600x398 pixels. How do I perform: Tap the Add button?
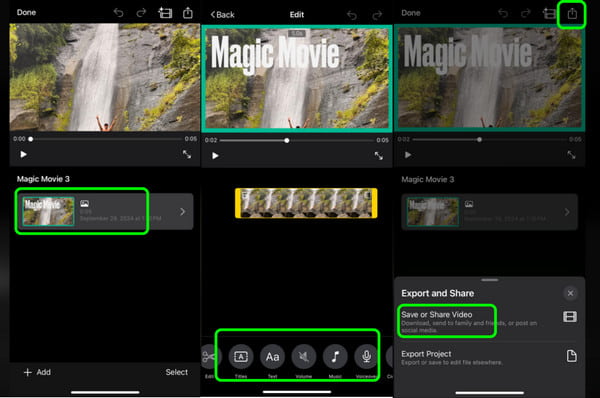(37, 372)
